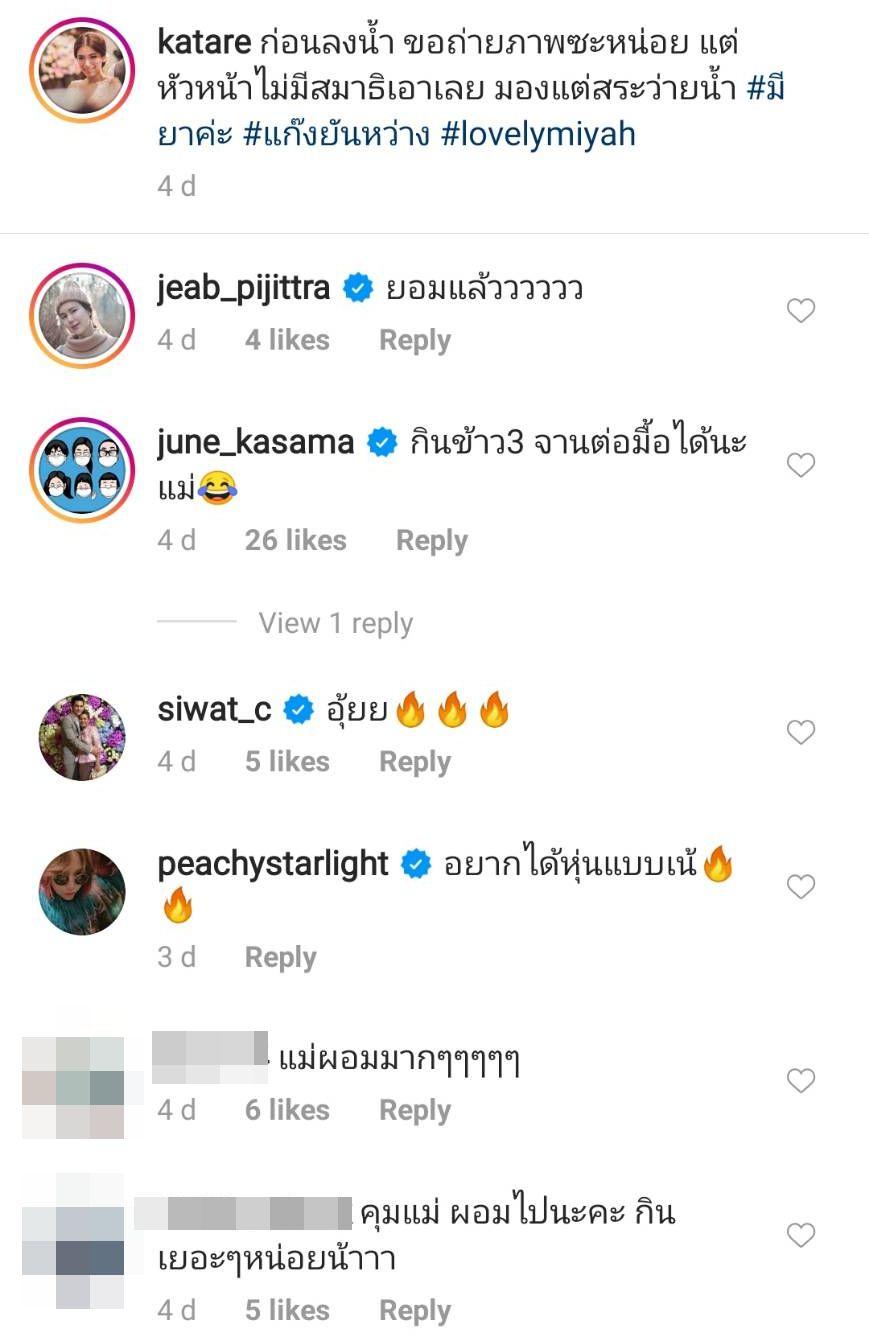Like june_kasama's comment with heart icon
Screen dimensions: 869x1339
[x=801, y=465]
